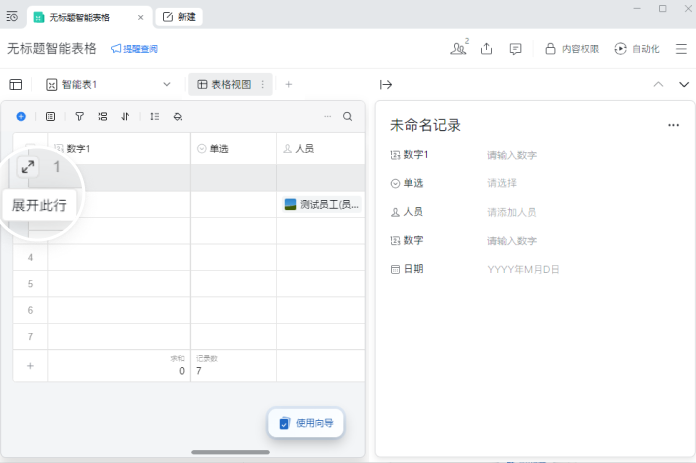Open record panel more options dots
The image size is (696, 463).
click(673, 125)
